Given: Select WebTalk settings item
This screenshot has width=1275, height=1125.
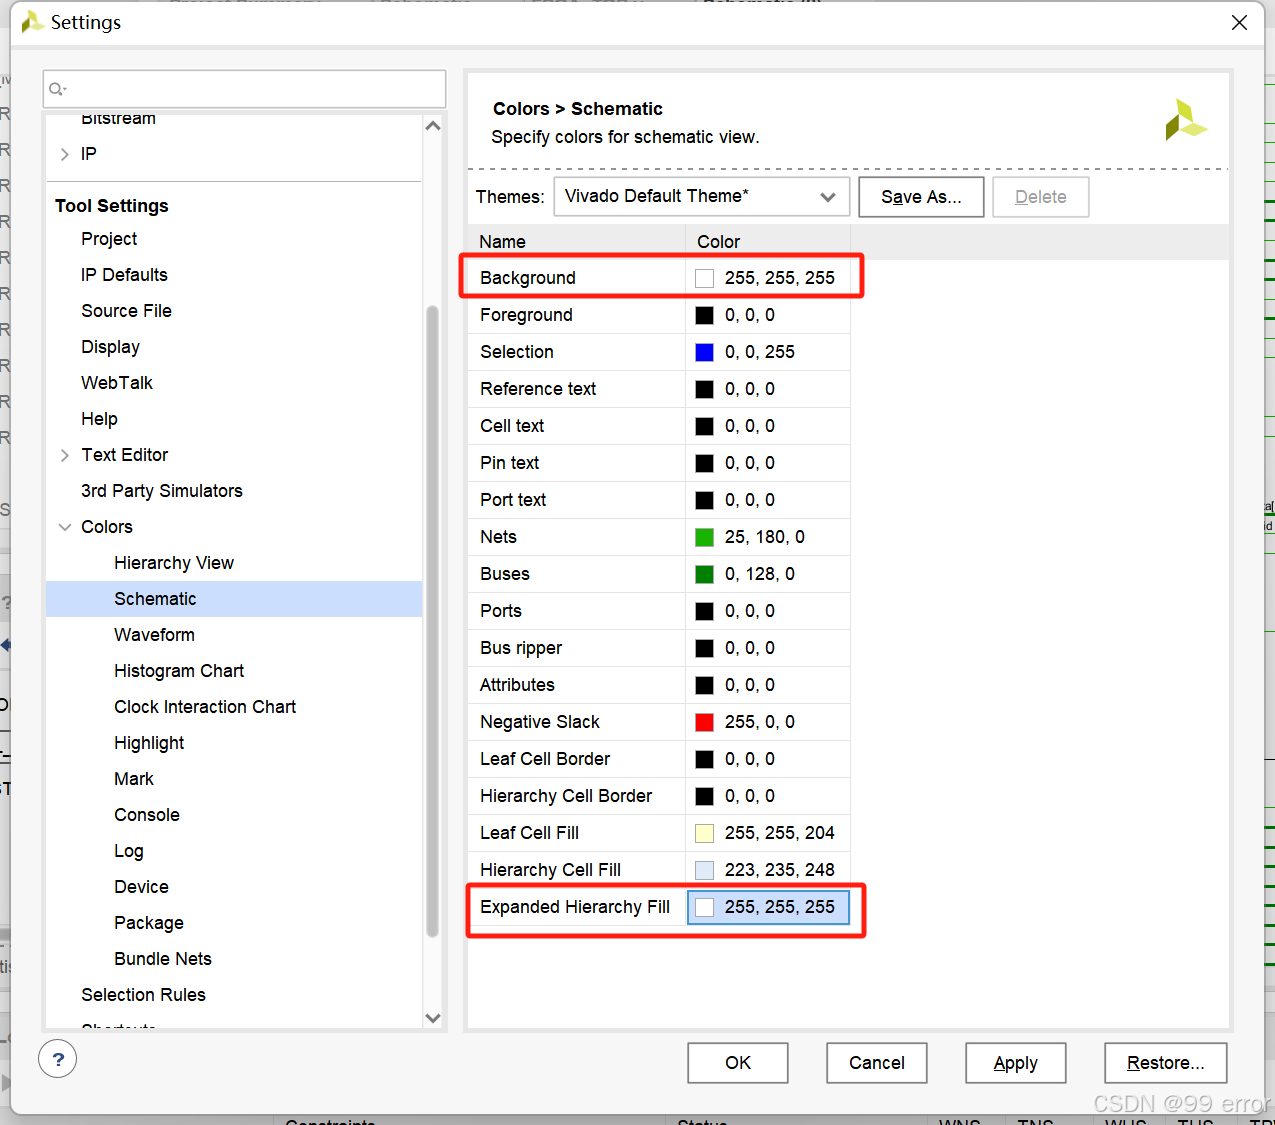Looking at the screenshot, I should [117, 383].
